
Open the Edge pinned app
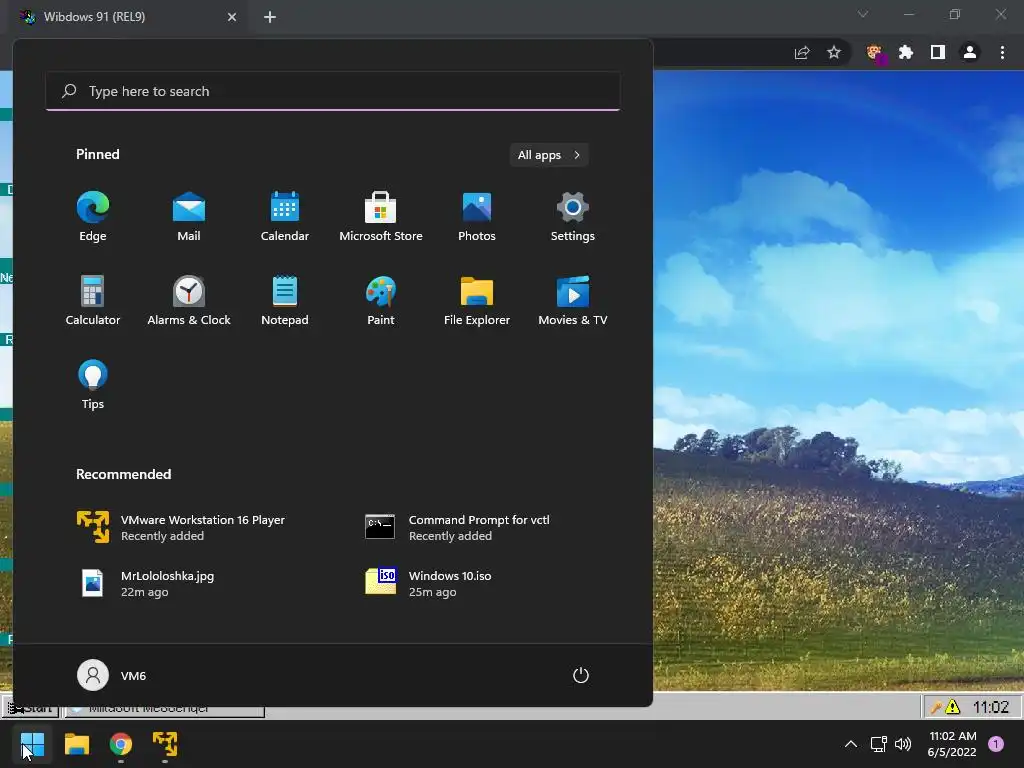click(x=93, y=216)
